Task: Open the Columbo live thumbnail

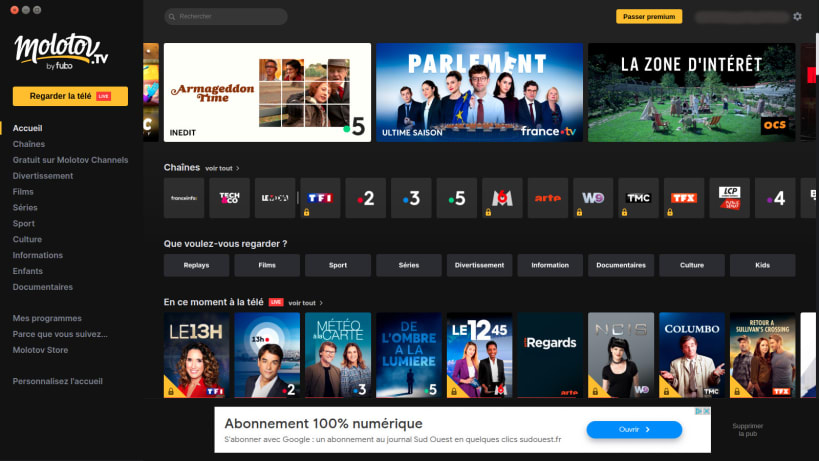Action: point(692,355)
